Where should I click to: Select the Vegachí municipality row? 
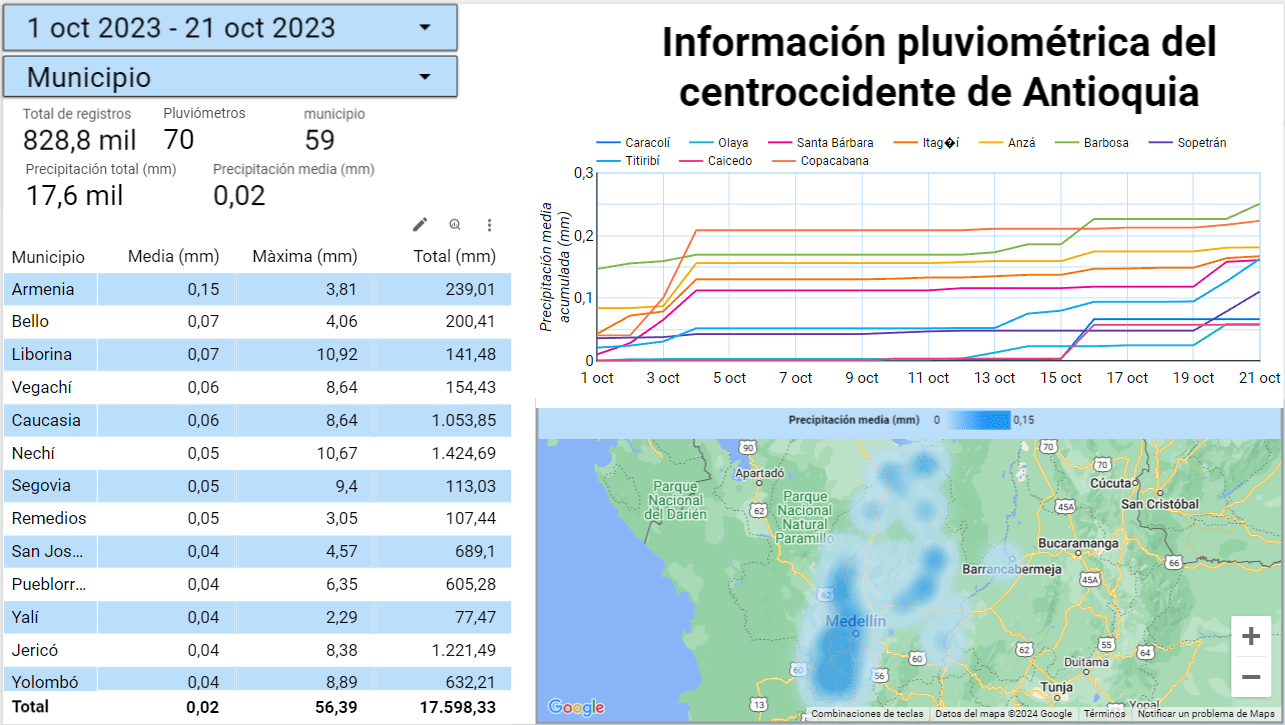(257, 387)
